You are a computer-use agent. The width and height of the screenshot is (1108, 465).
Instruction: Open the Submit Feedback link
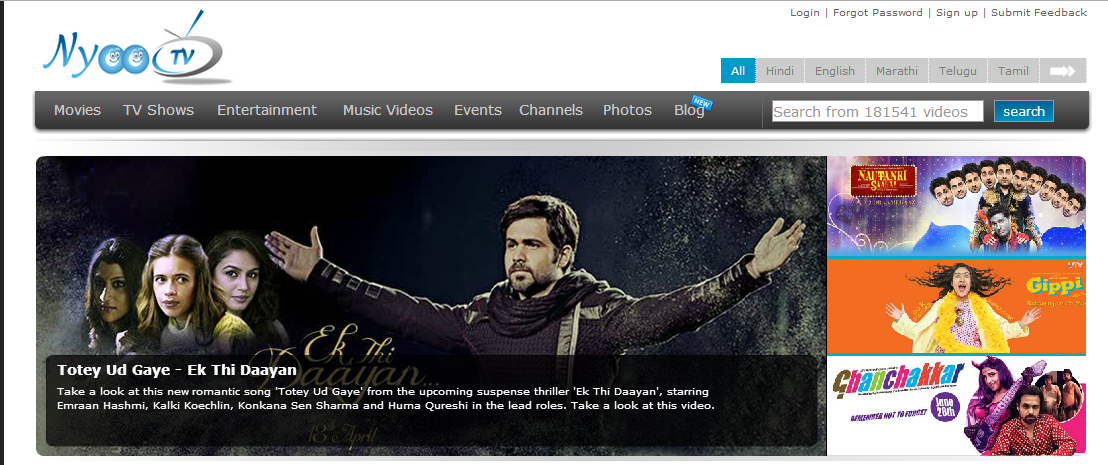[x=1039, y=13]
